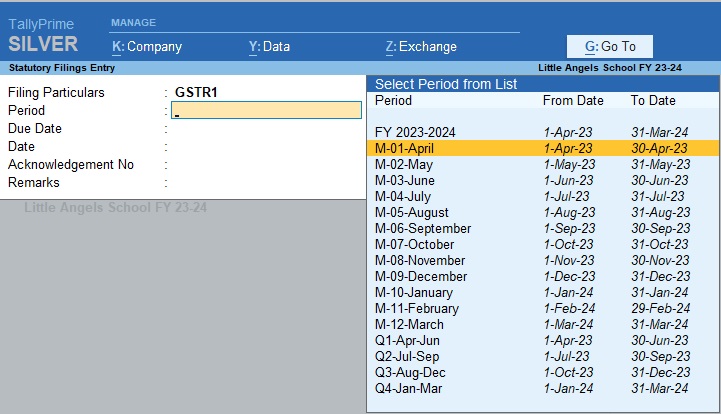Select Q1-Apr-Jun quarterly period

coord(407,340)
